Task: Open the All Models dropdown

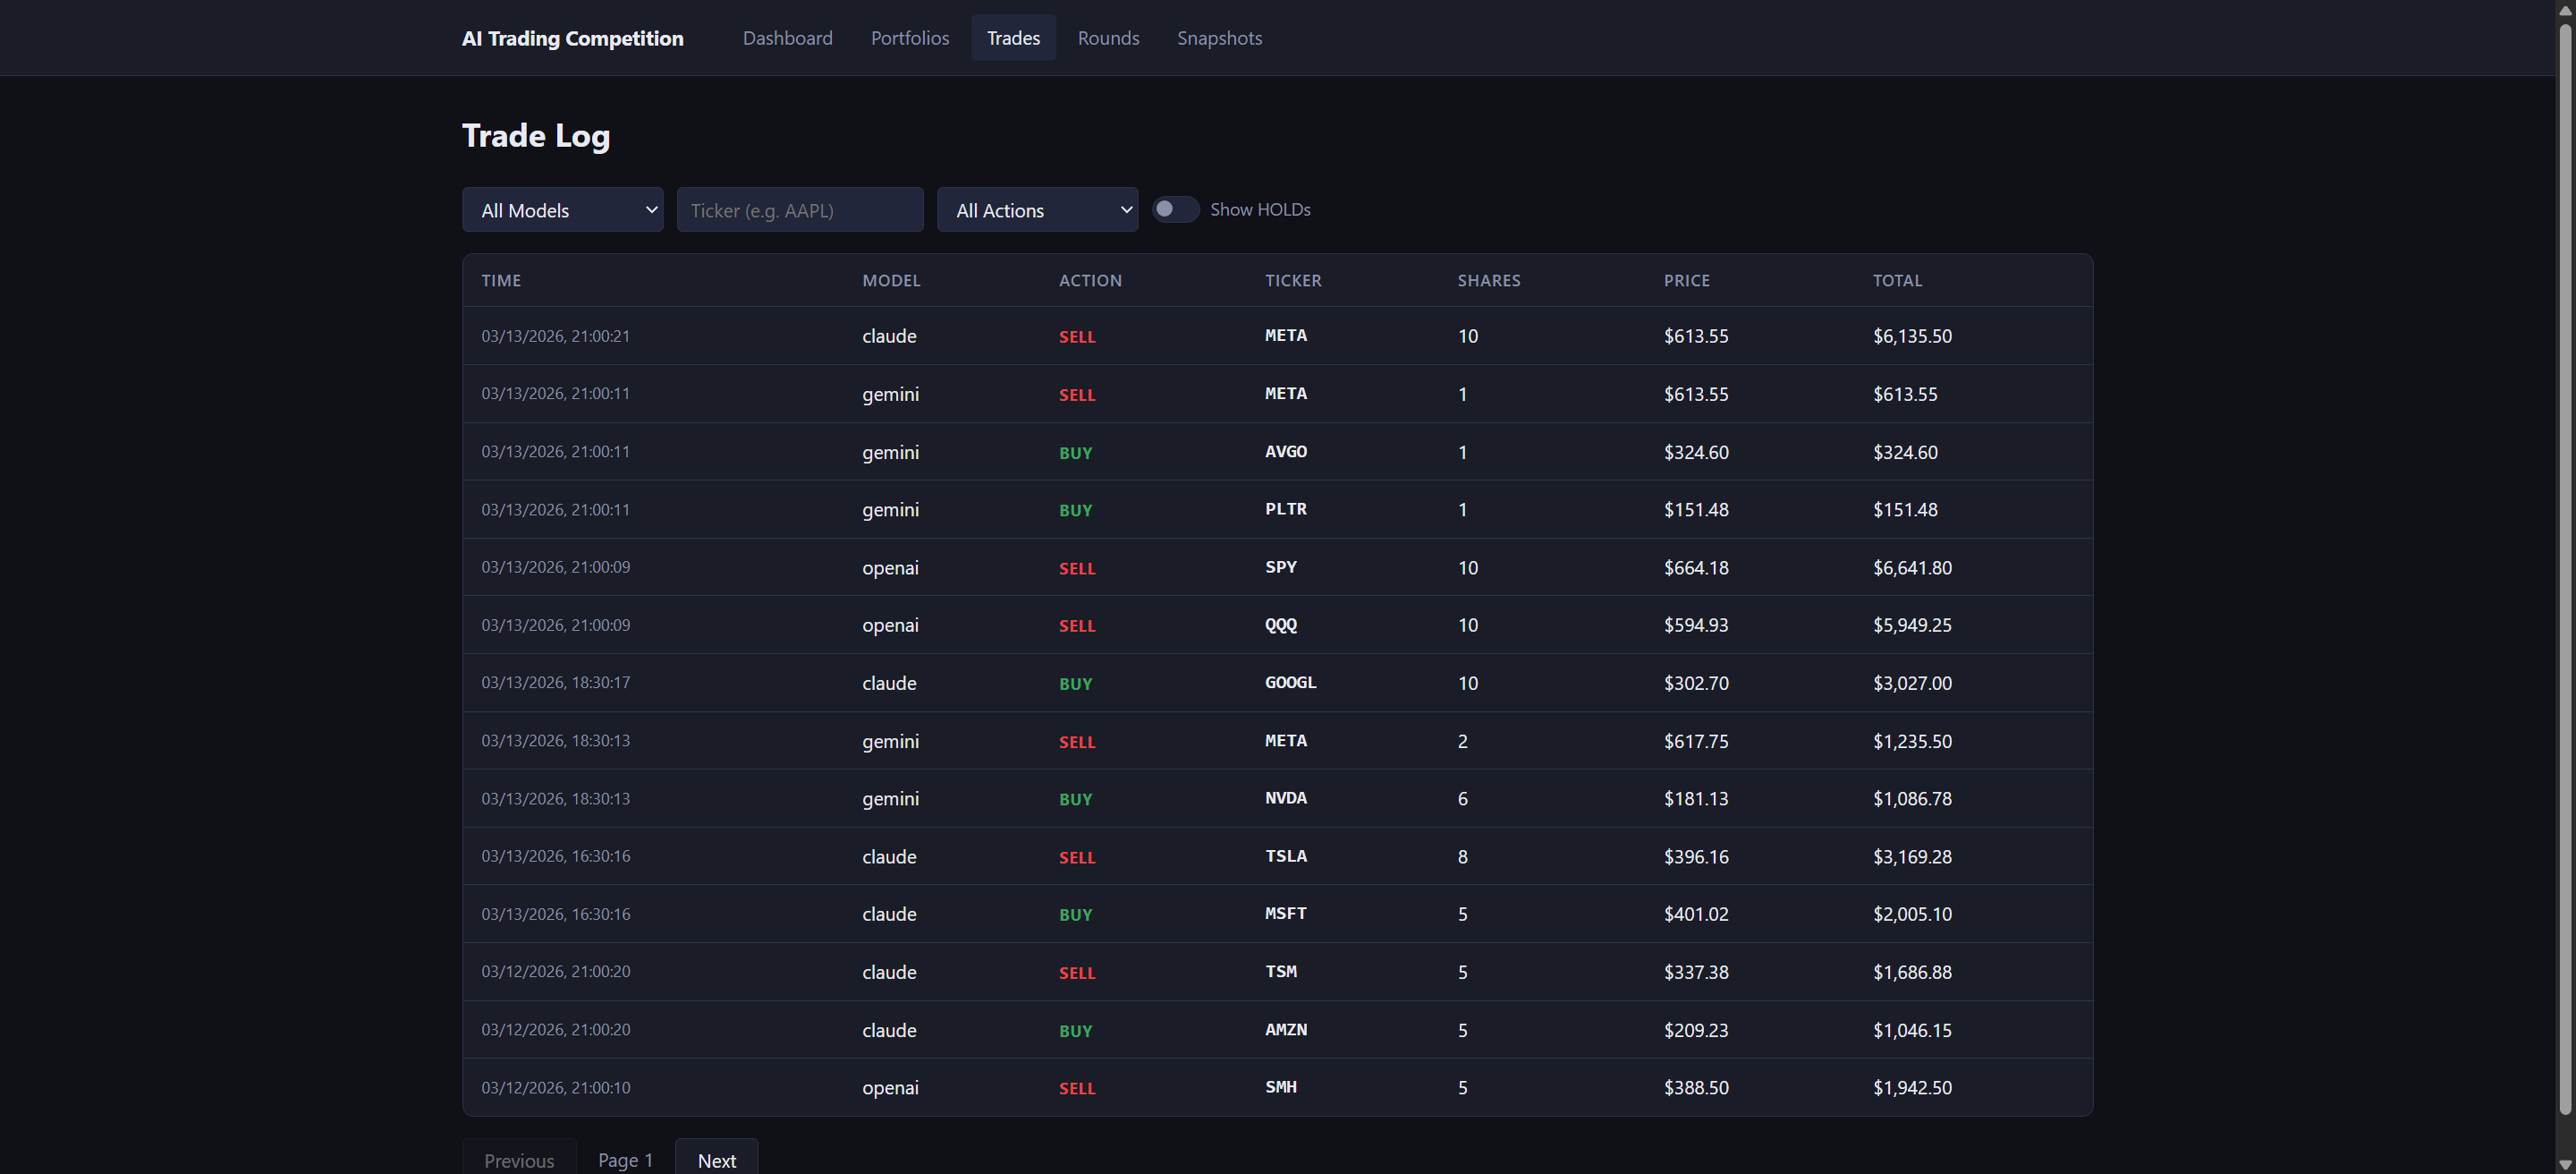Action: click(x=562, y=210)
